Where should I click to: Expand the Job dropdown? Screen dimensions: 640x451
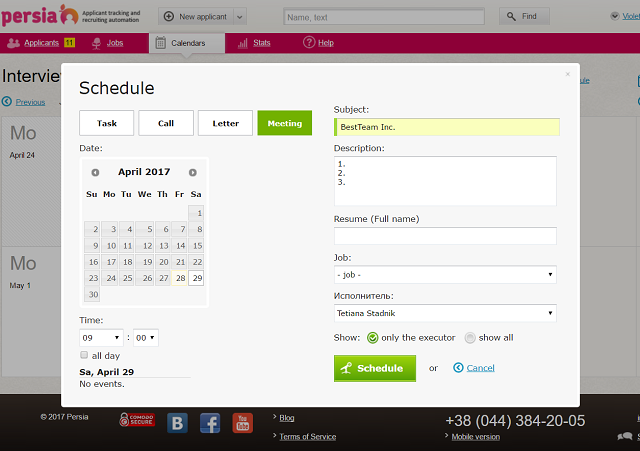[445, 275]
